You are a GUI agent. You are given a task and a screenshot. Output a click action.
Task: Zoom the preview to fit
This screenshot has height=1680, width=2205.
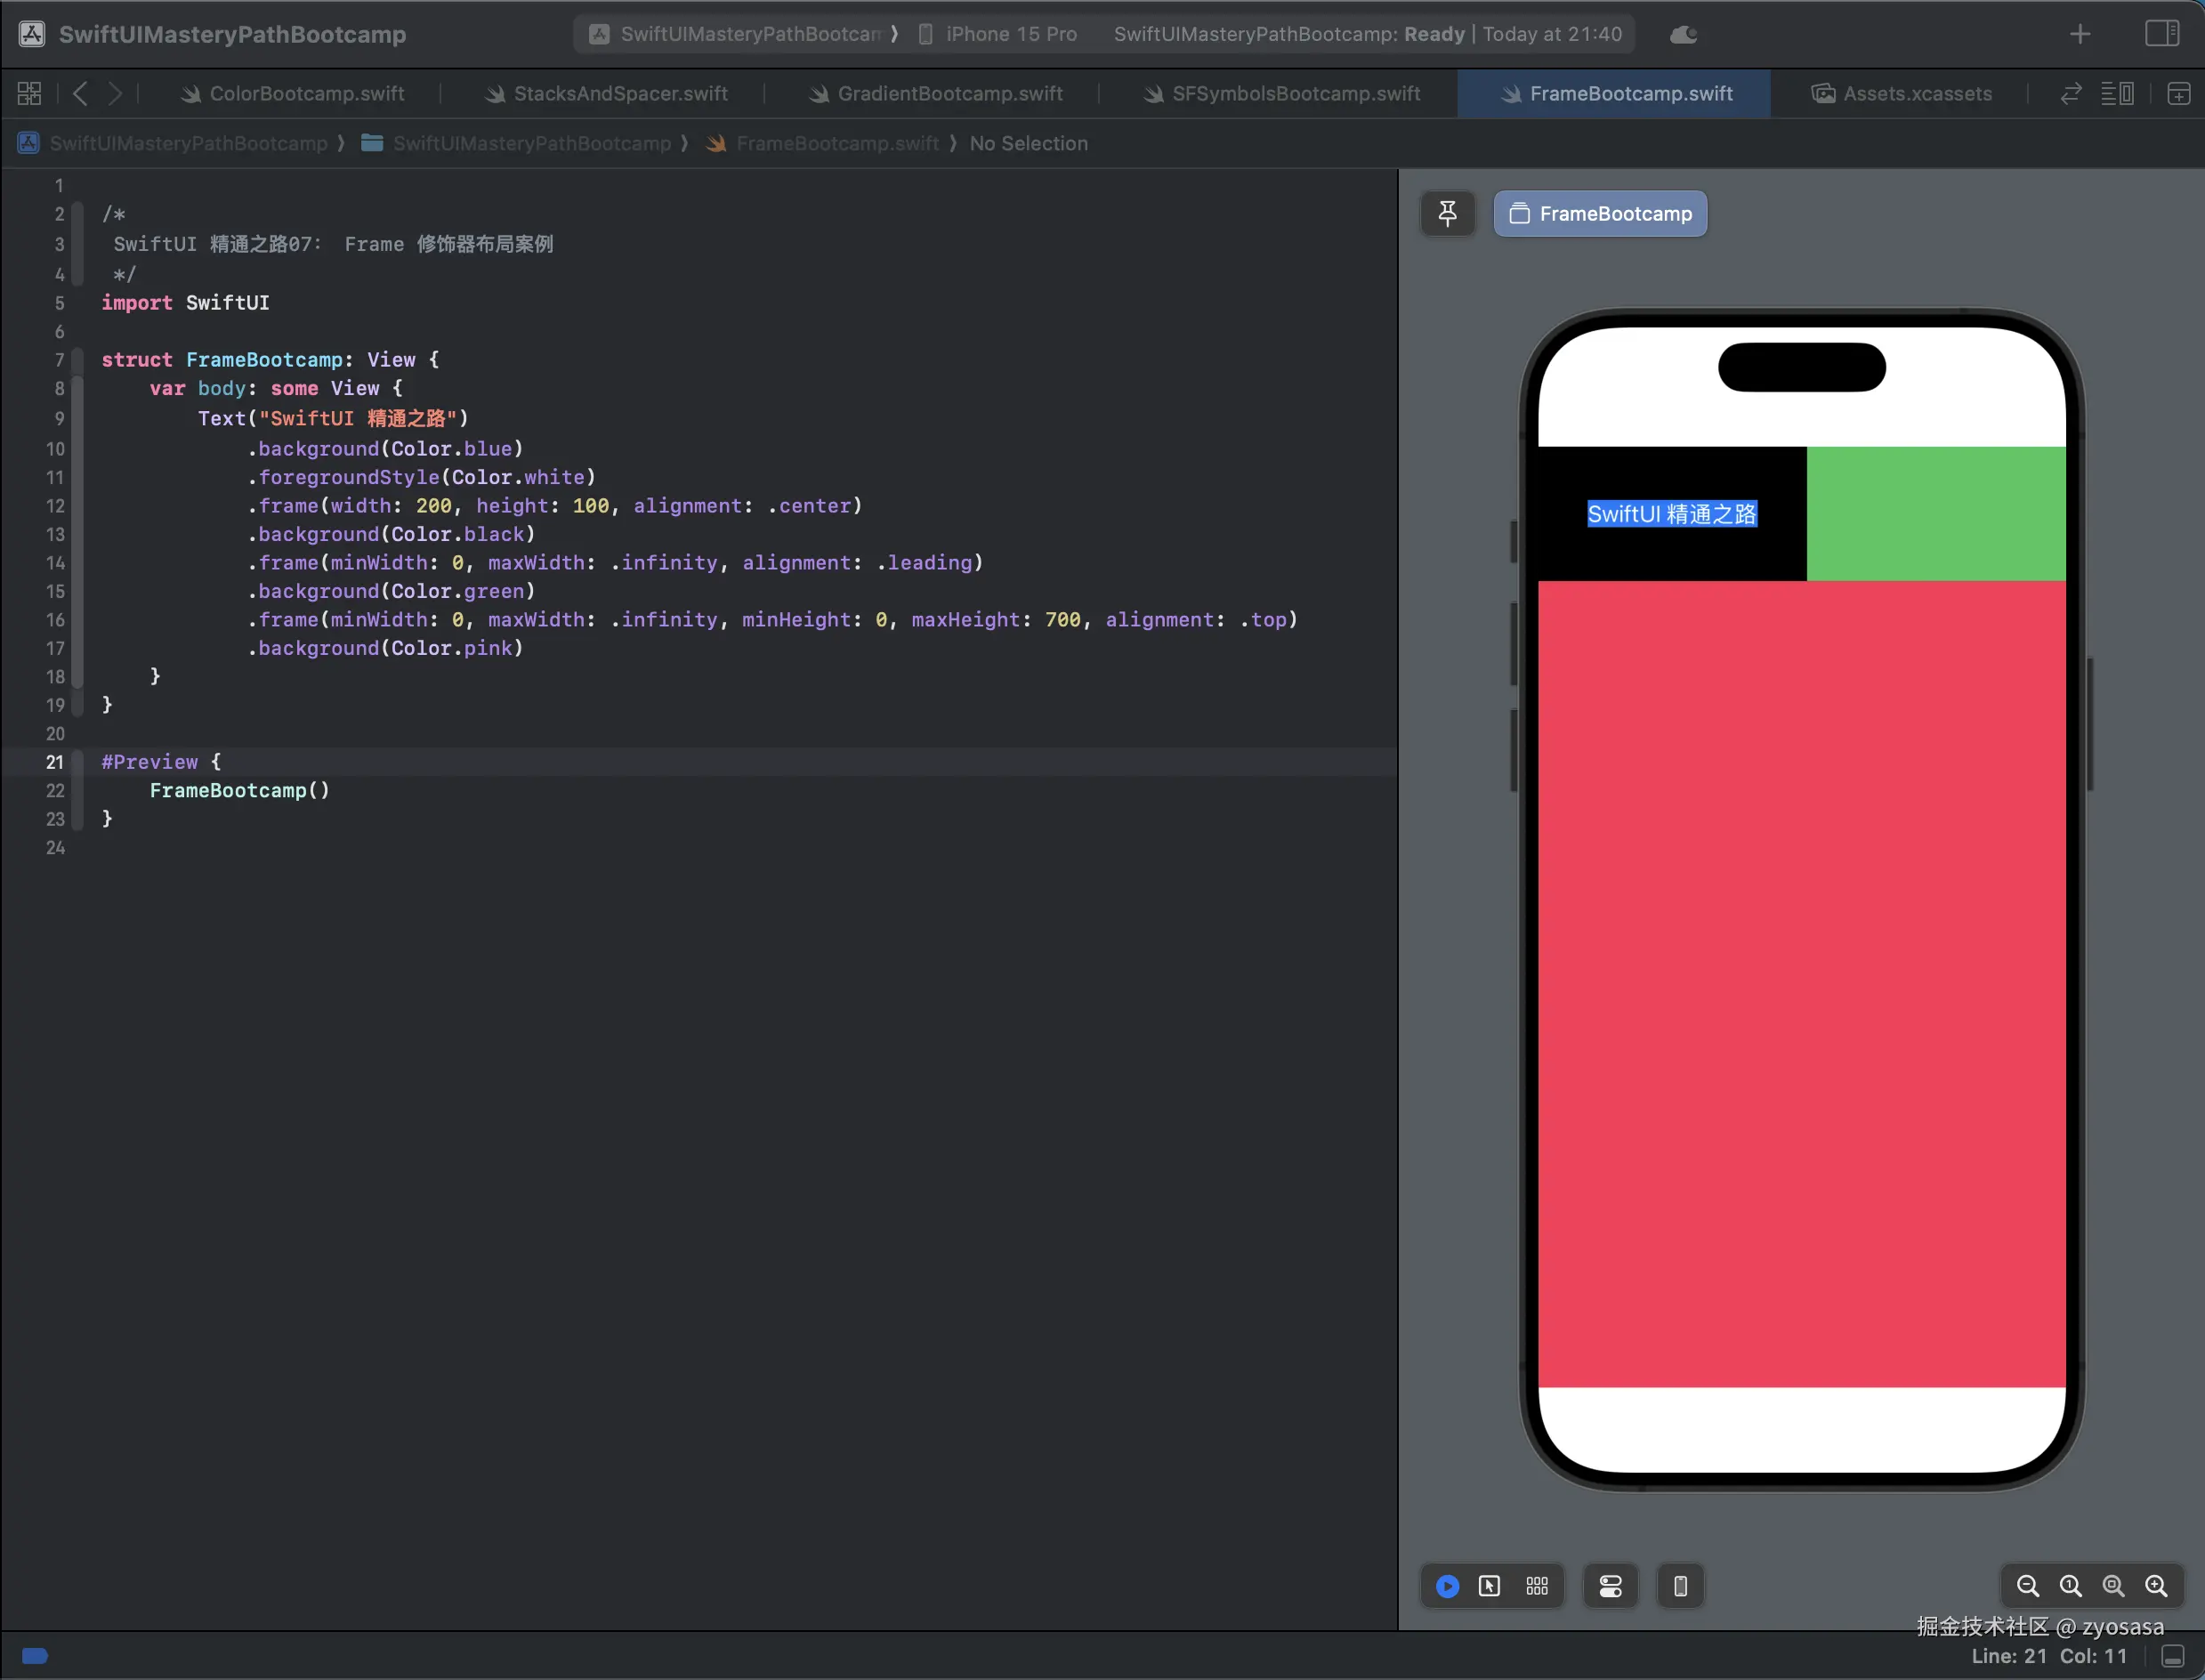(2113, 1586)
